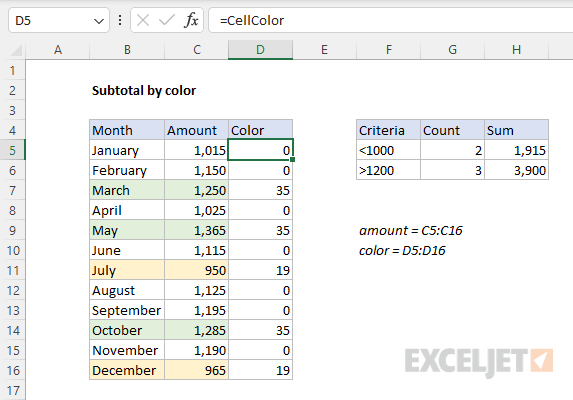573x400 pixels.
Task: Click the Color value 19 in July row
Action: point(261,270)
